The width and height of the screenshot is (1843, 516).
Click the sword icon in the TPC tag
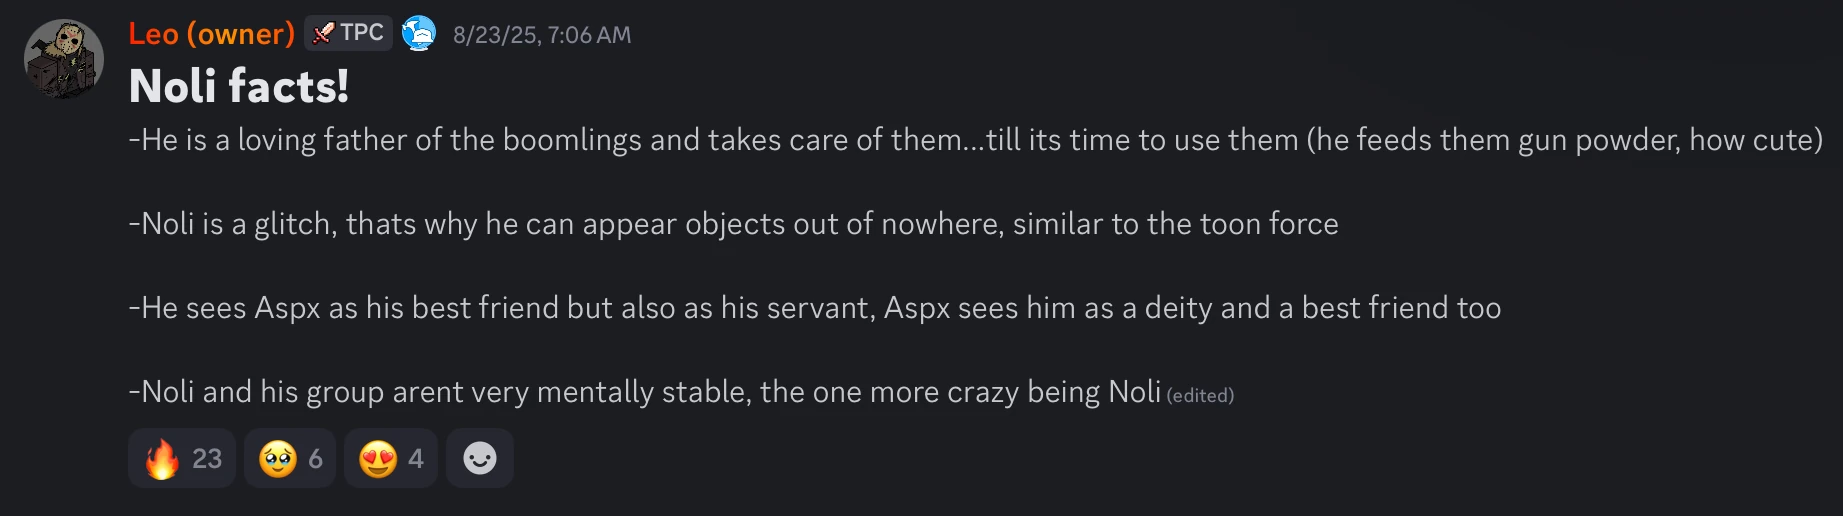pyautogui.click(x=323, y=34)
